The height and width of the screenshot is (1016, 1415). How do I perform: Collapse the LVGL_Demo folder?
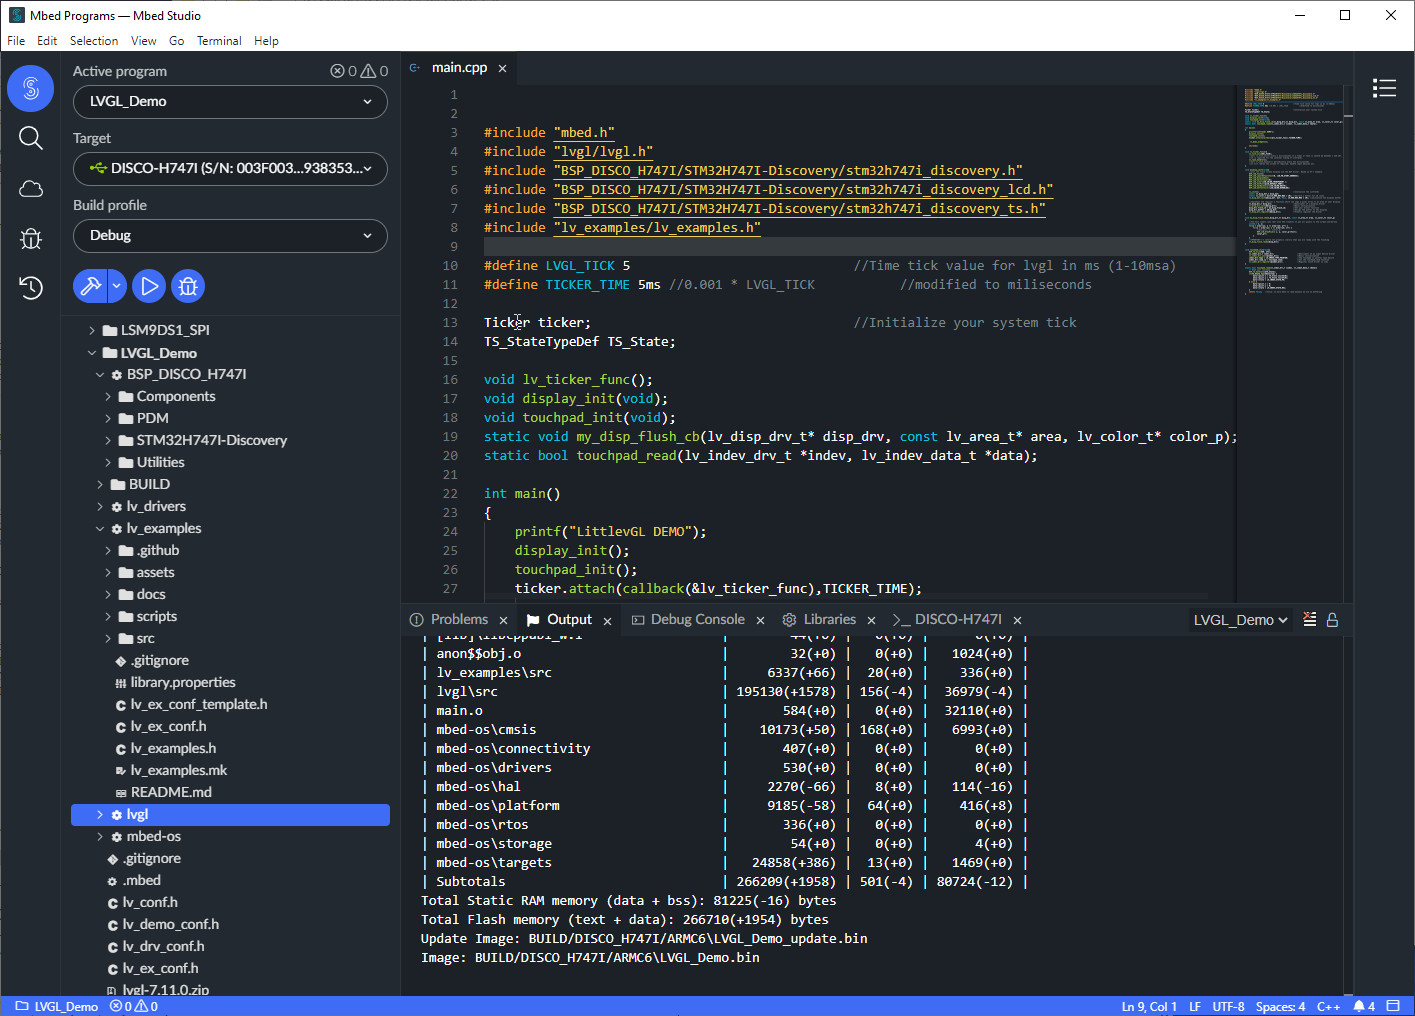pyautogui.click(x=92, y=353)
